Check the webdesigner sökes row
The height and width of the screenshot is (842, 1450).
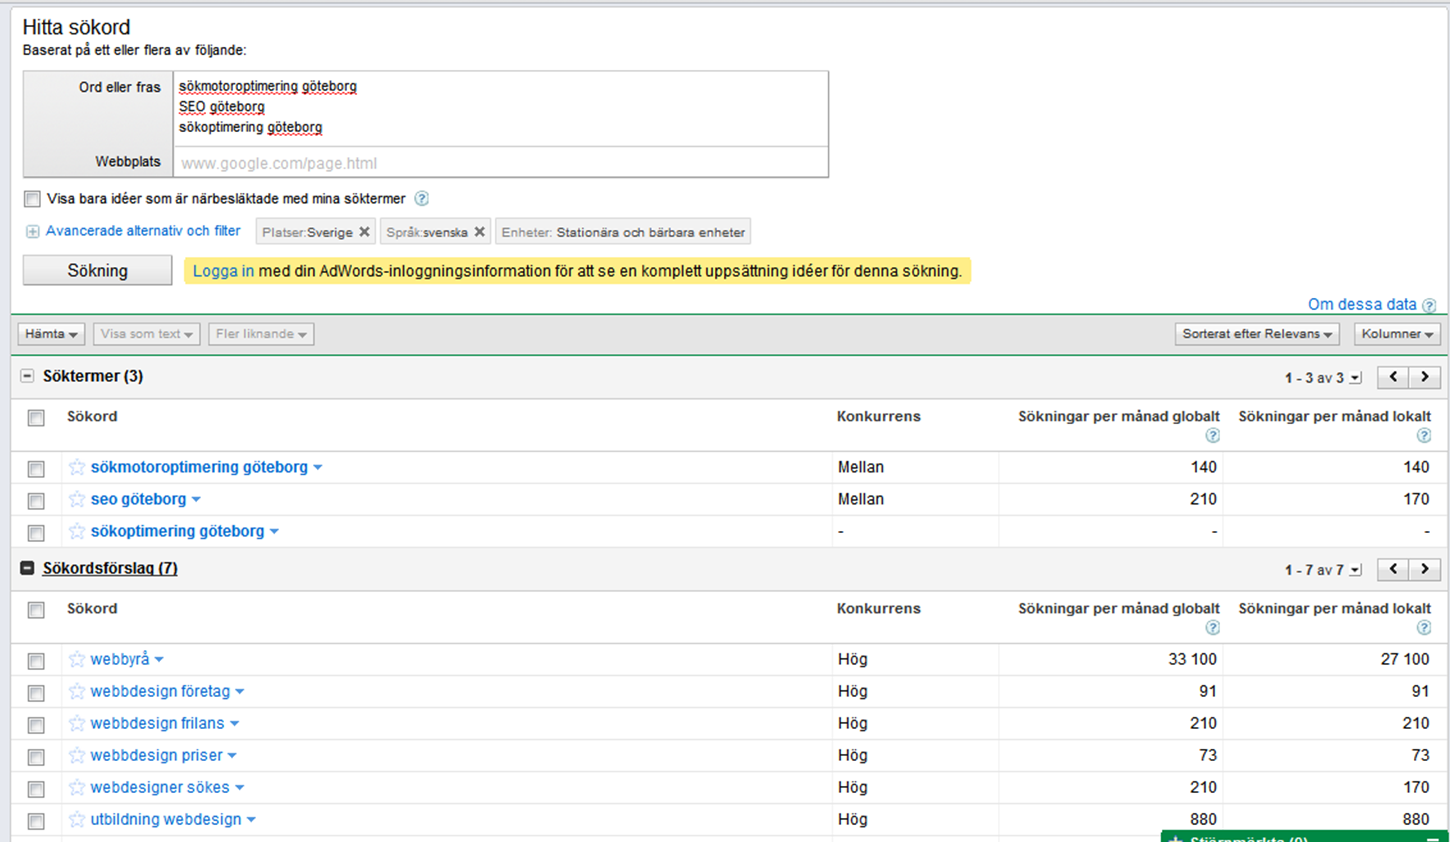pos(36,789)
